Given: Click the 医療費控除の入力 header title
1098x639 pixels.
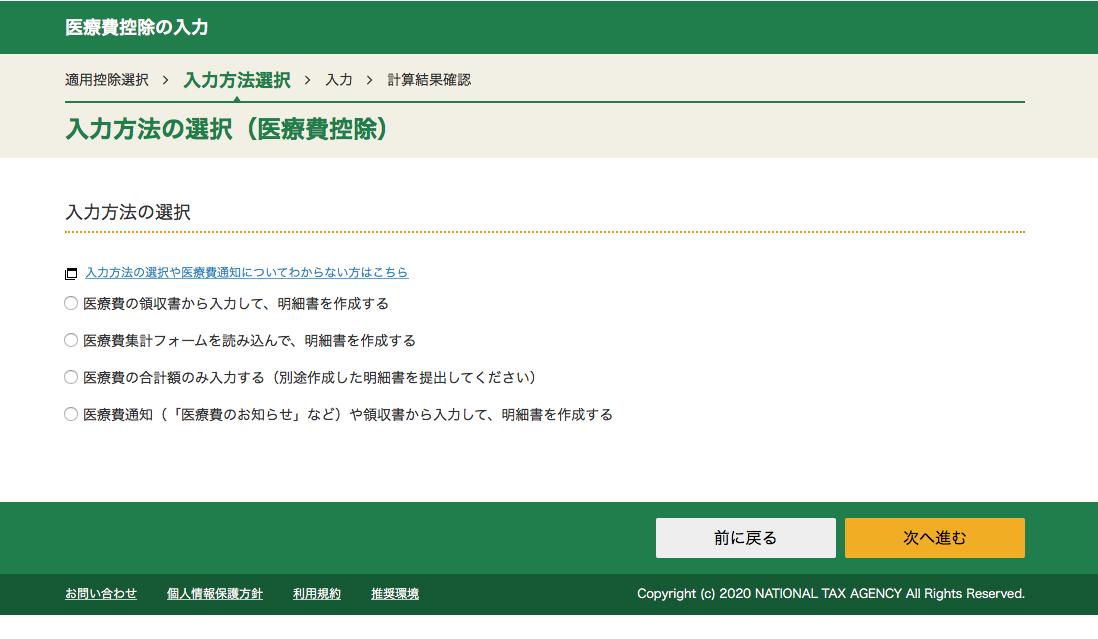Looking at the screenshot, I should point(137,28).
